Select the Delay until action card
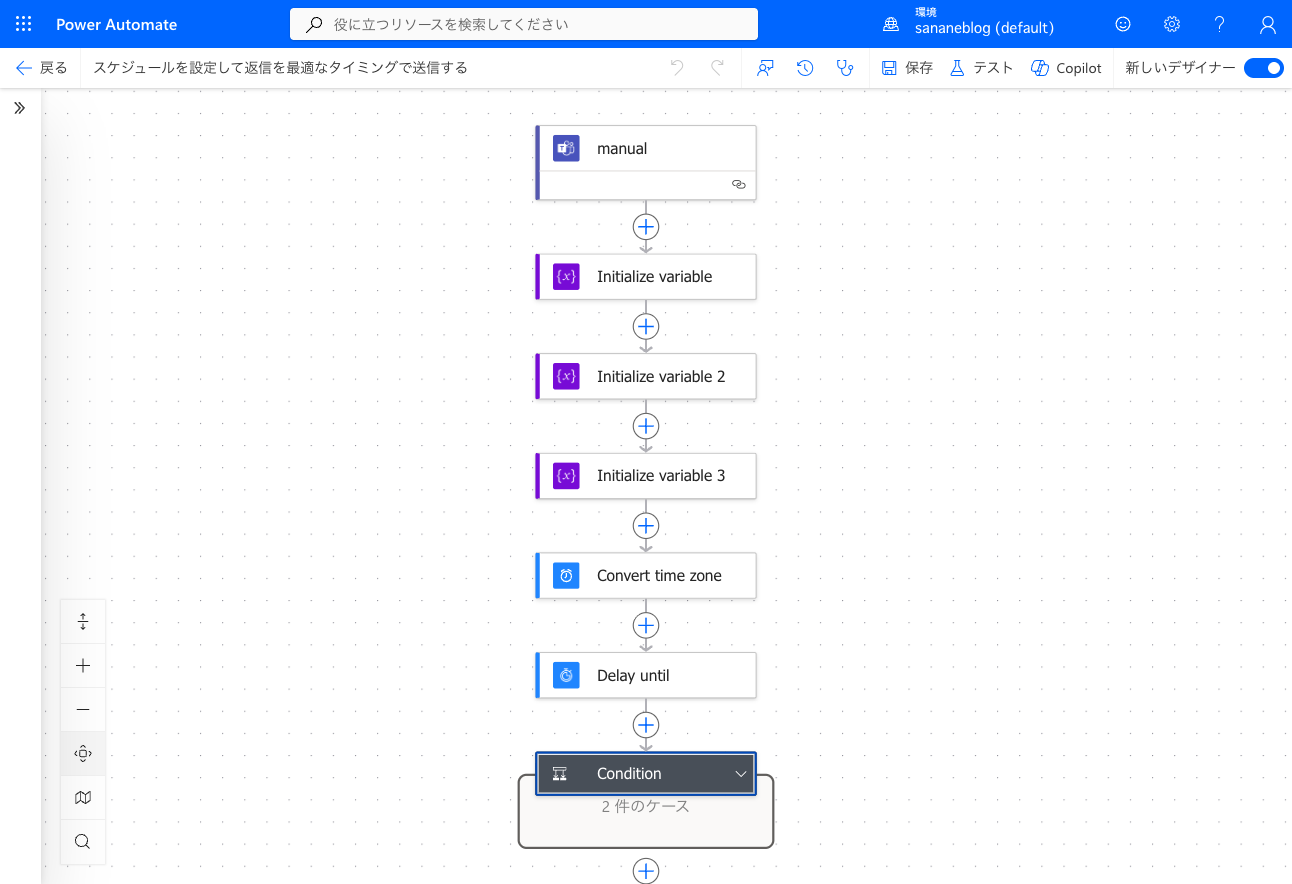The image size is (1292, 884). [x=646, y=675]
